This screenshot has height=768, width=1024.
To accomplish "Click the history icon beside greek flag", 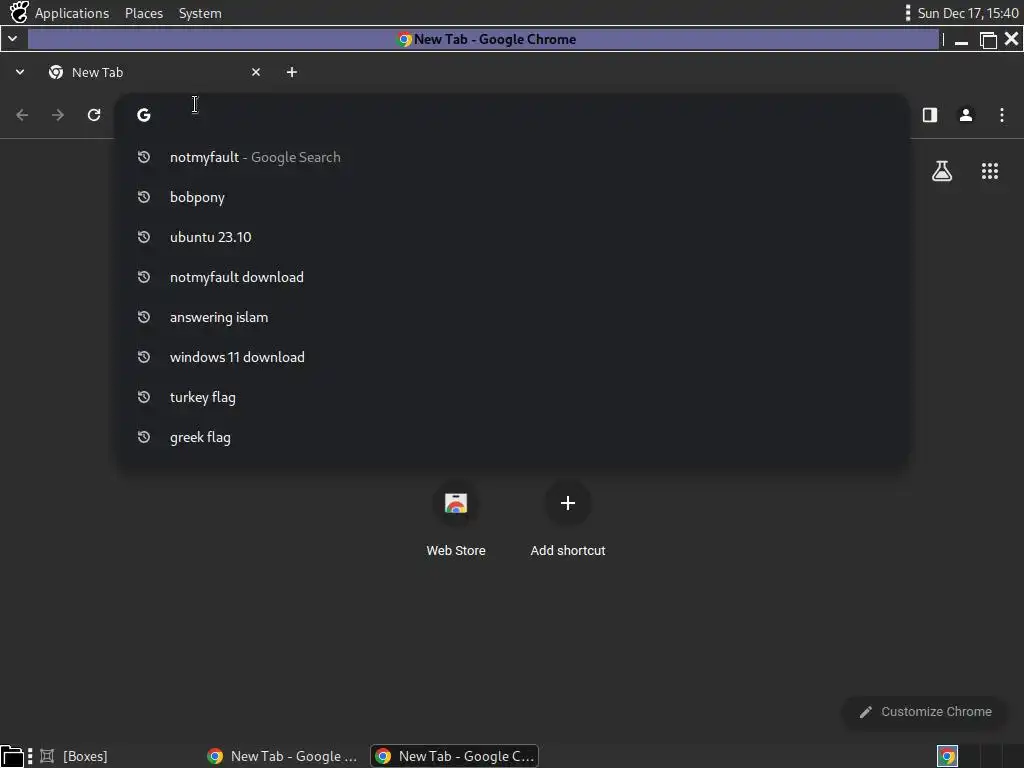I will pyautogui.click(x=144, y=436).
